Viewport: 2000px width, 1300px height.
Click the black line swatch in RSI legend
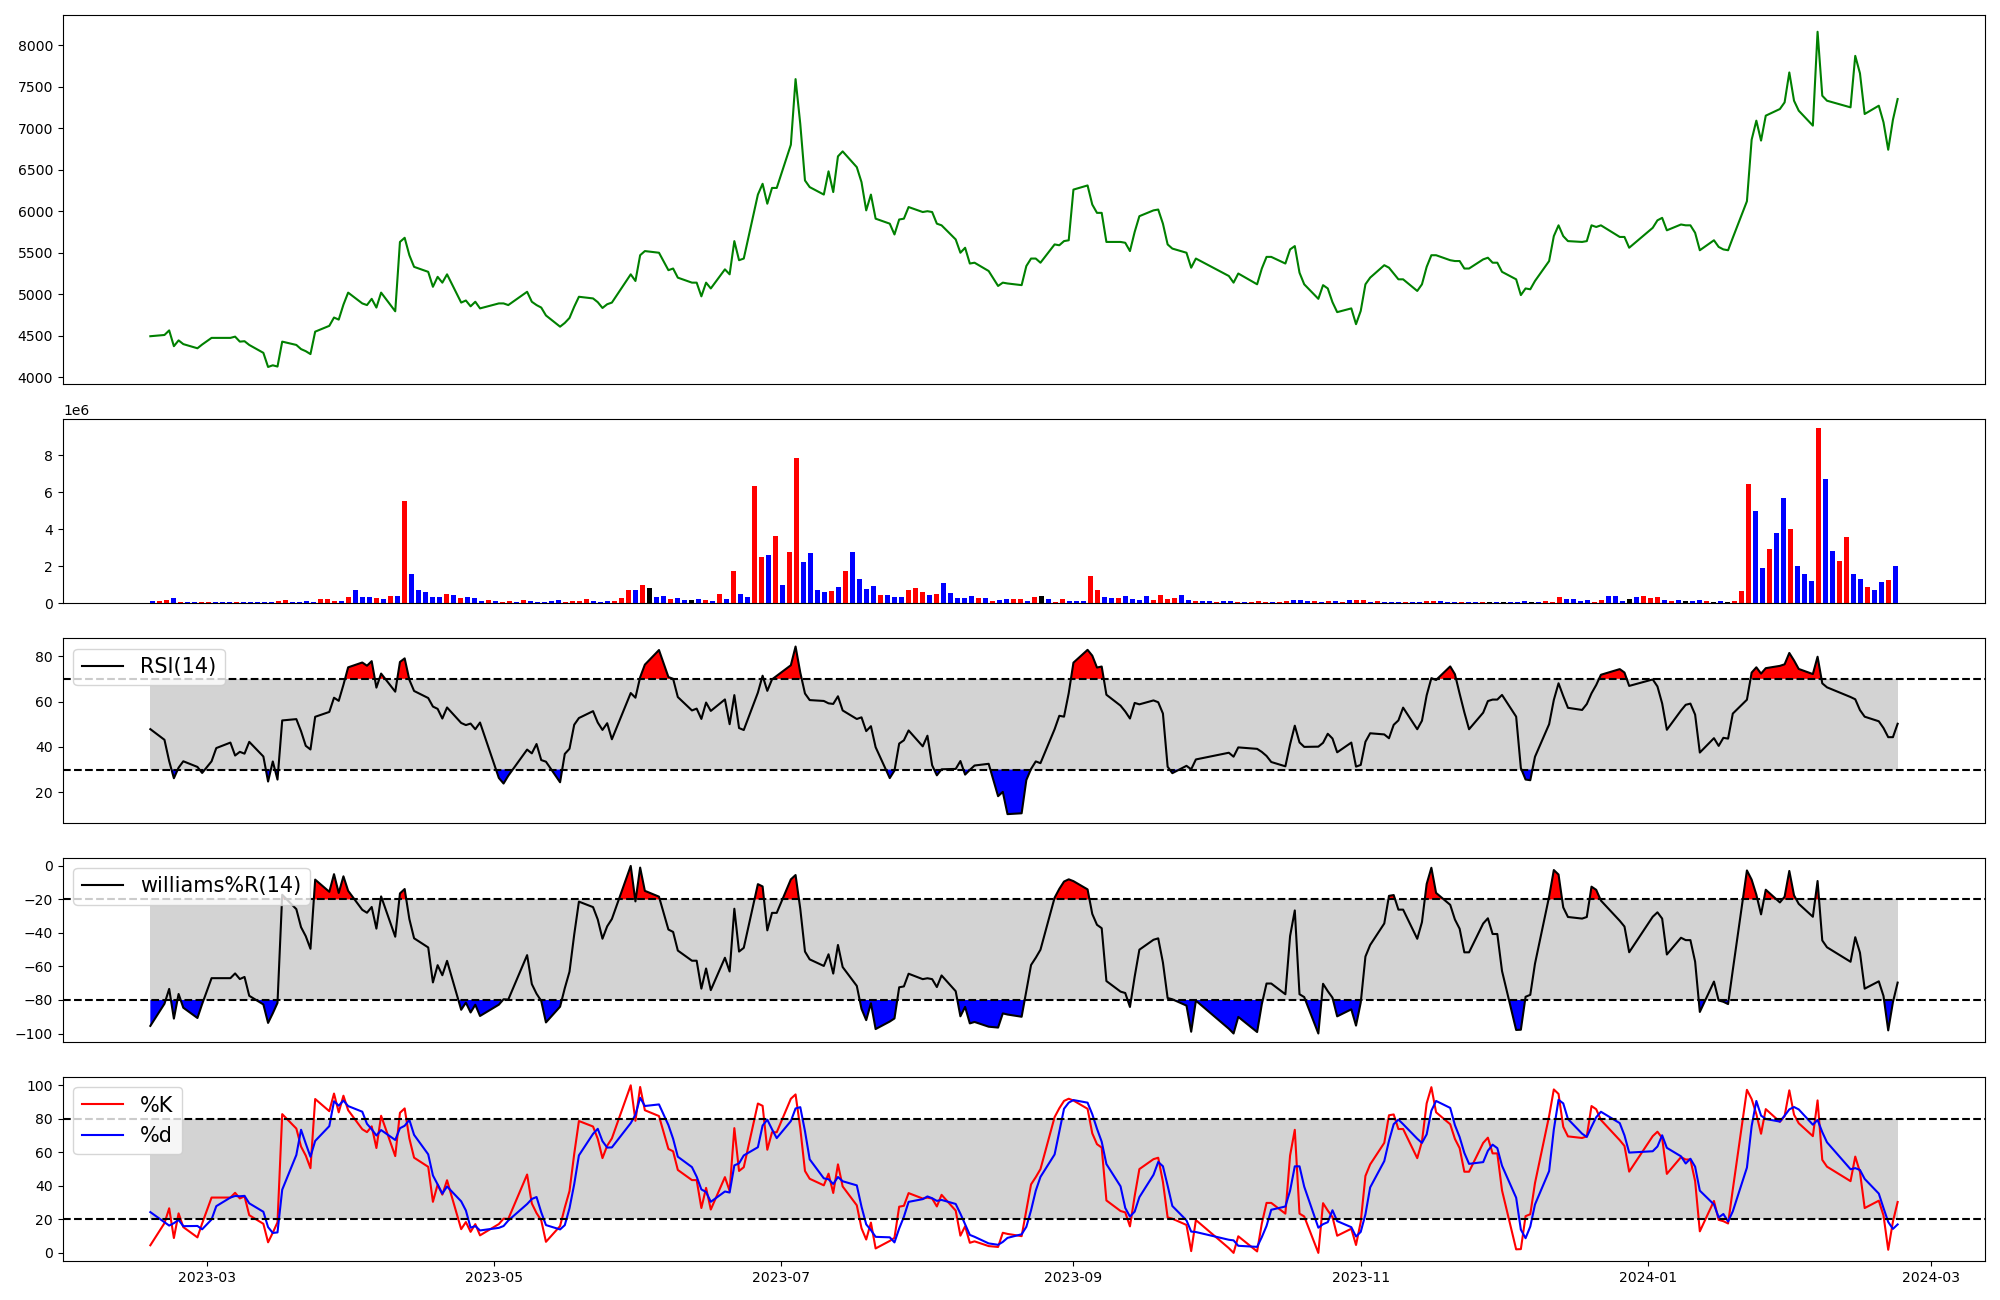tap(103, 666)
